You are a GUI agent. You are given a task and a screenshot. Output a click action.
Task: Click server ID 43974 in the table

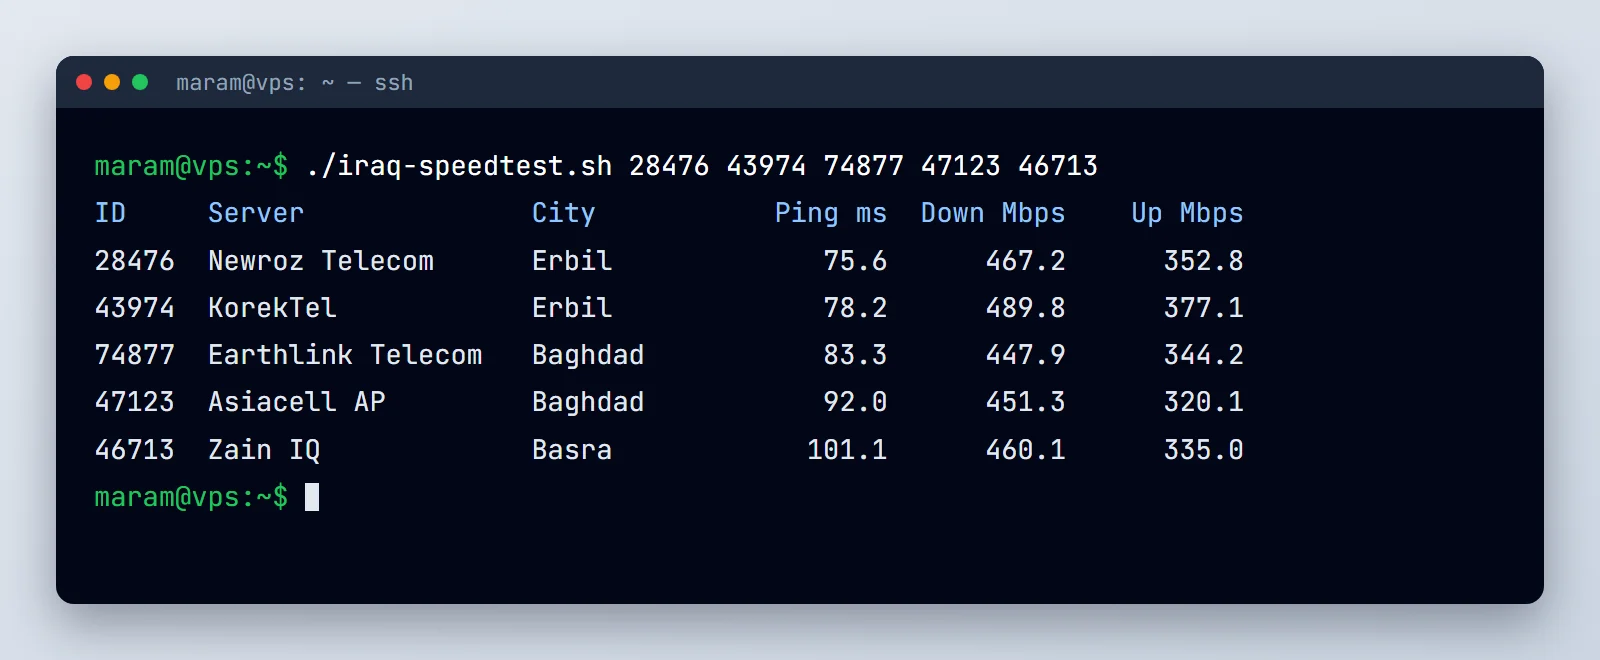(x=134, y=308)
